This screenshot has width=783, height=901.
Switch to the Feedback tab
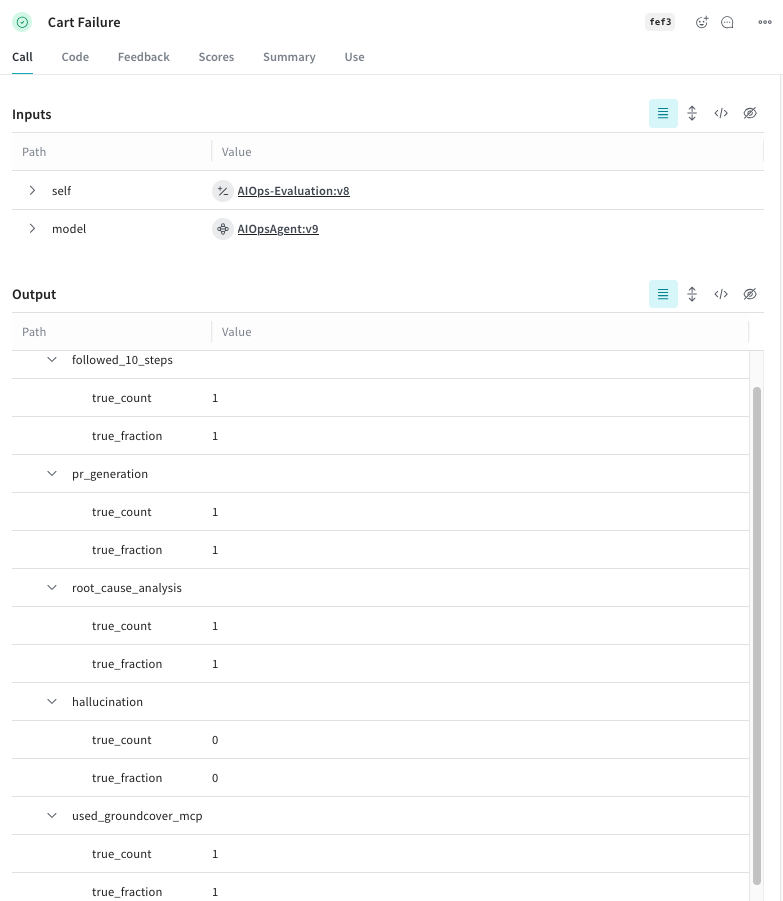click(x=143, y=57)
